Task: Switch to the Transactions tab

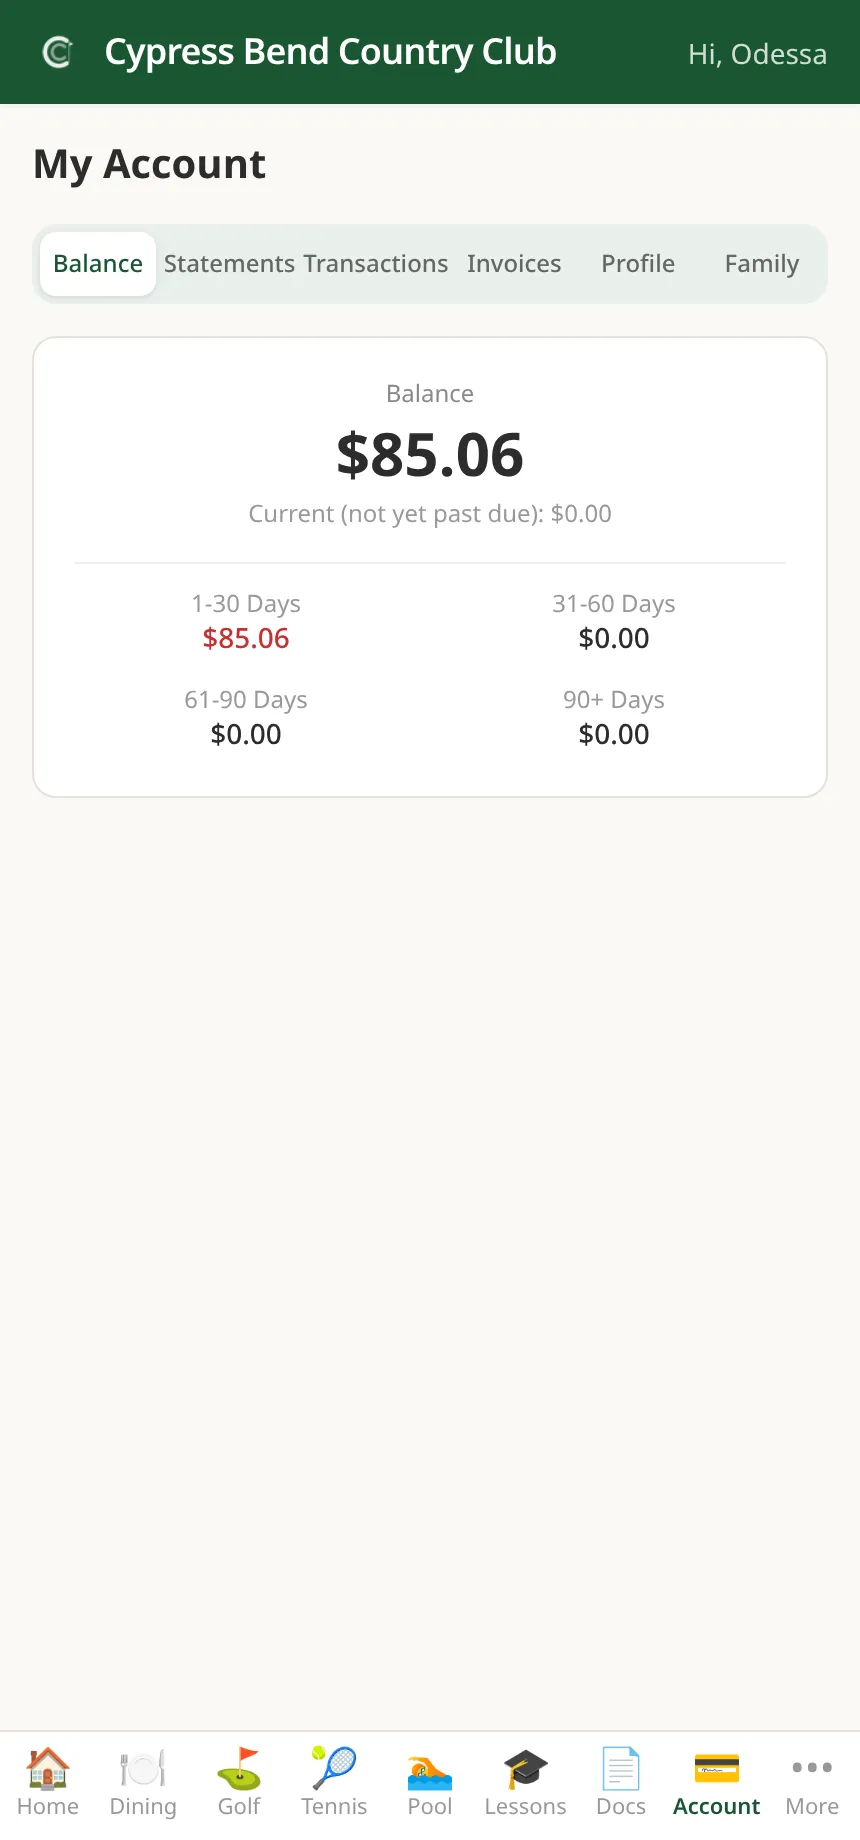Action: click(x=376, y=264)
